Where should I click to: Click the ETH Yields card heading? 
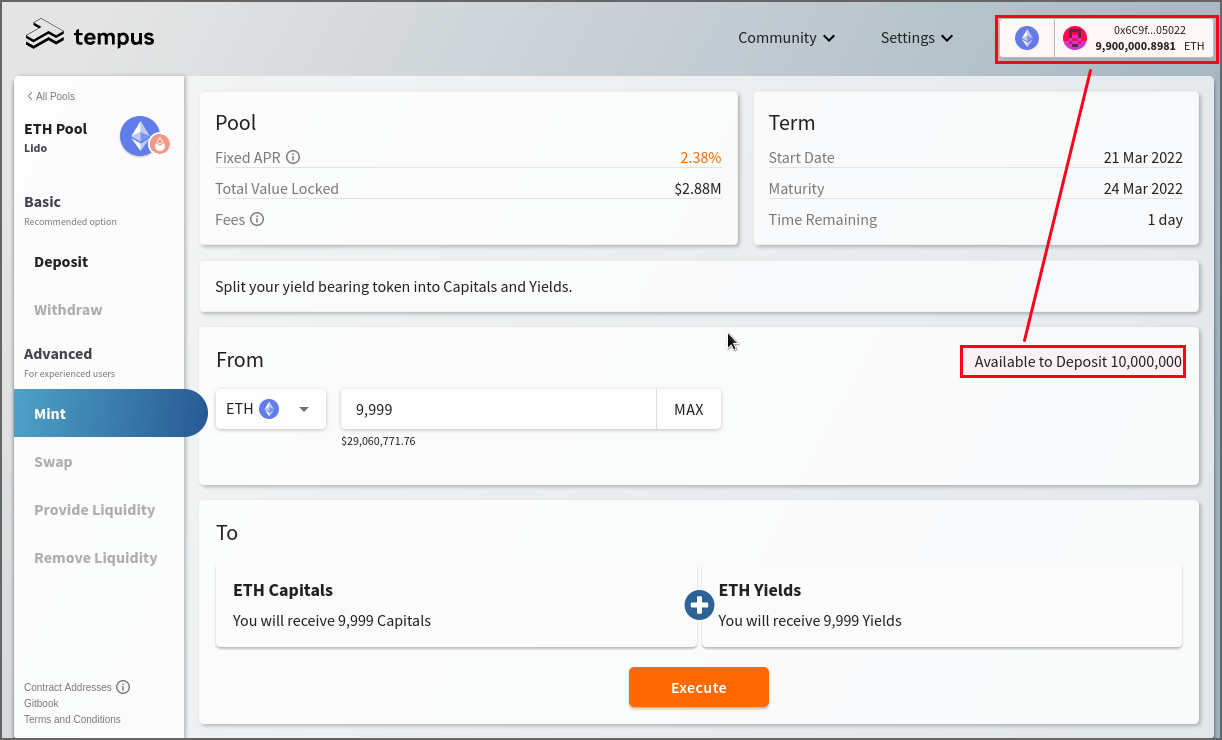click(x=760, y=590)
